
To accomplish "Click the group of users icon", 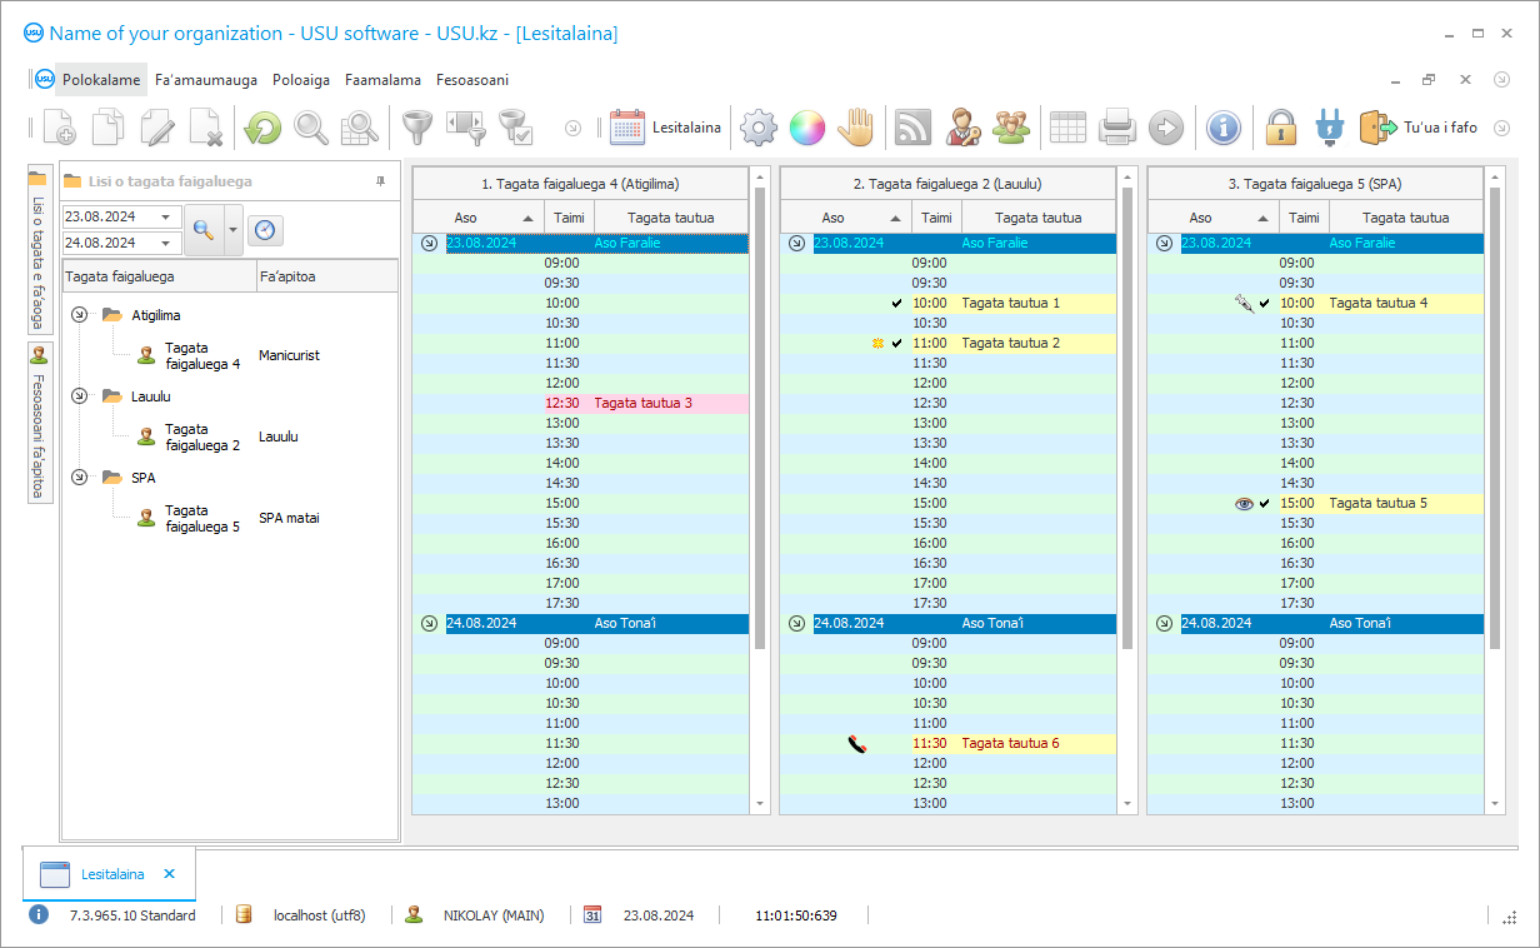I will (x=1011, y=128).
